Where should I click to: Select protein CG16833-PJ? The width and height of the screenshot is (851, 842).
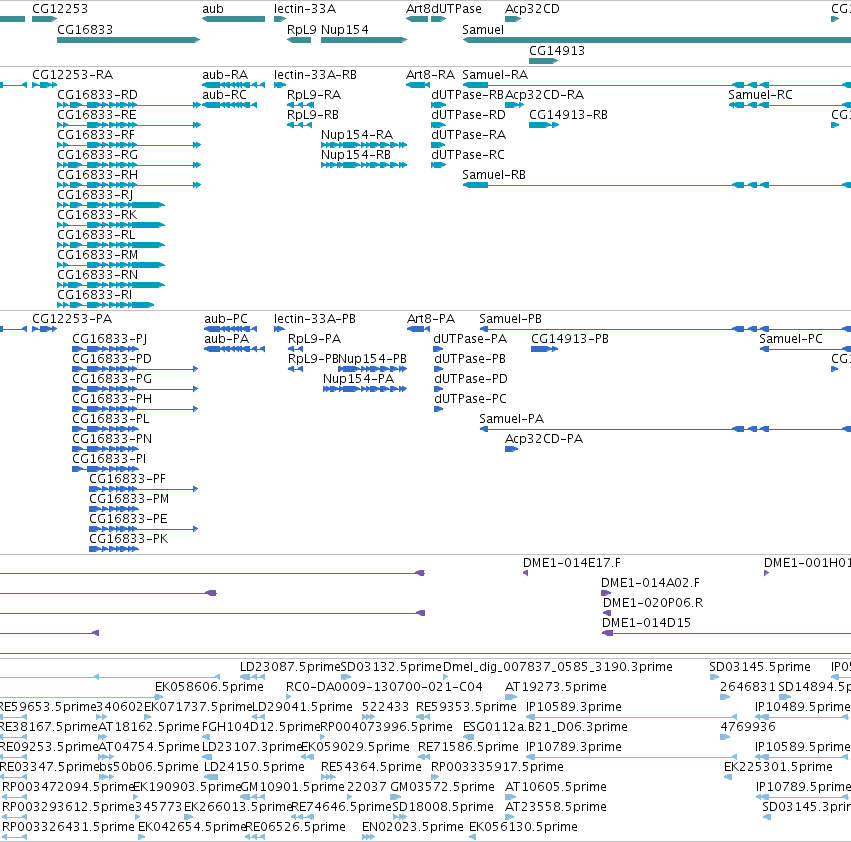click(x=110, y=339)
